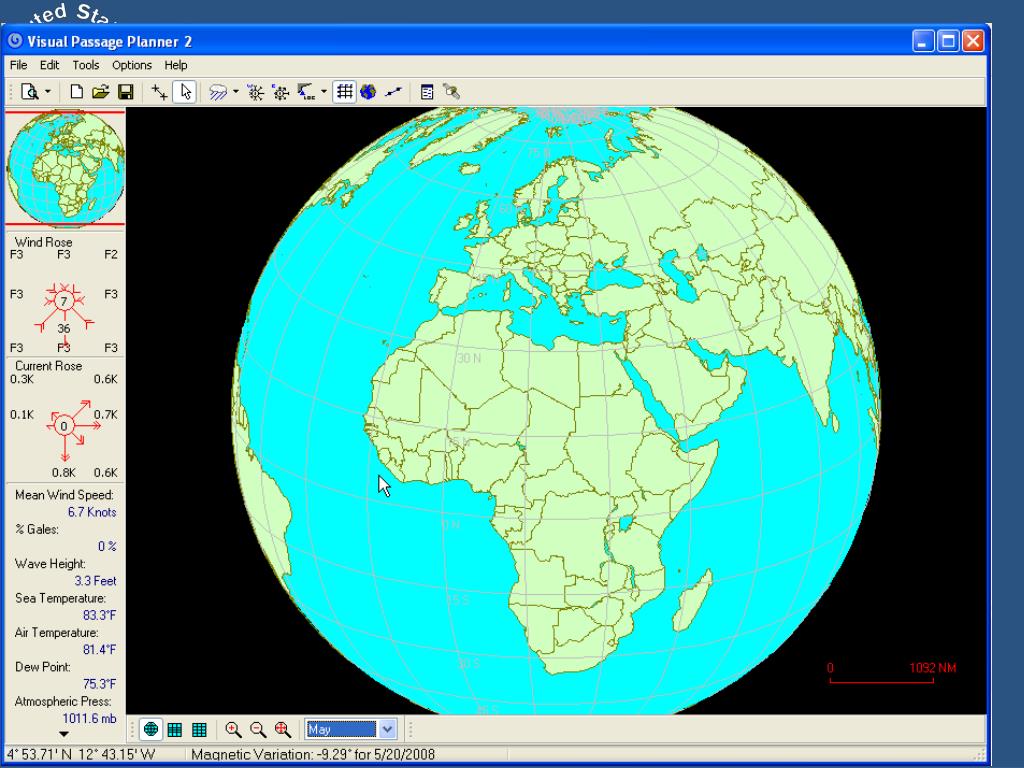1024x768 pixels.
Task: Open an existing file via folder icon
Action: [x=101, y=92]
